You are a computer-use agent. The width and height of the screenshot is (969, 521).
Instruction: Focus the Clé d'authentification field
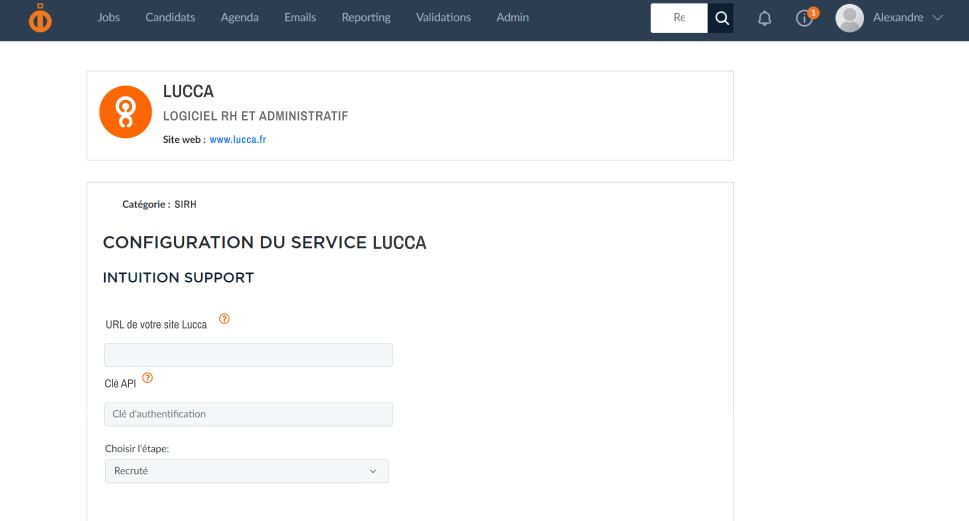pos(248,414)
